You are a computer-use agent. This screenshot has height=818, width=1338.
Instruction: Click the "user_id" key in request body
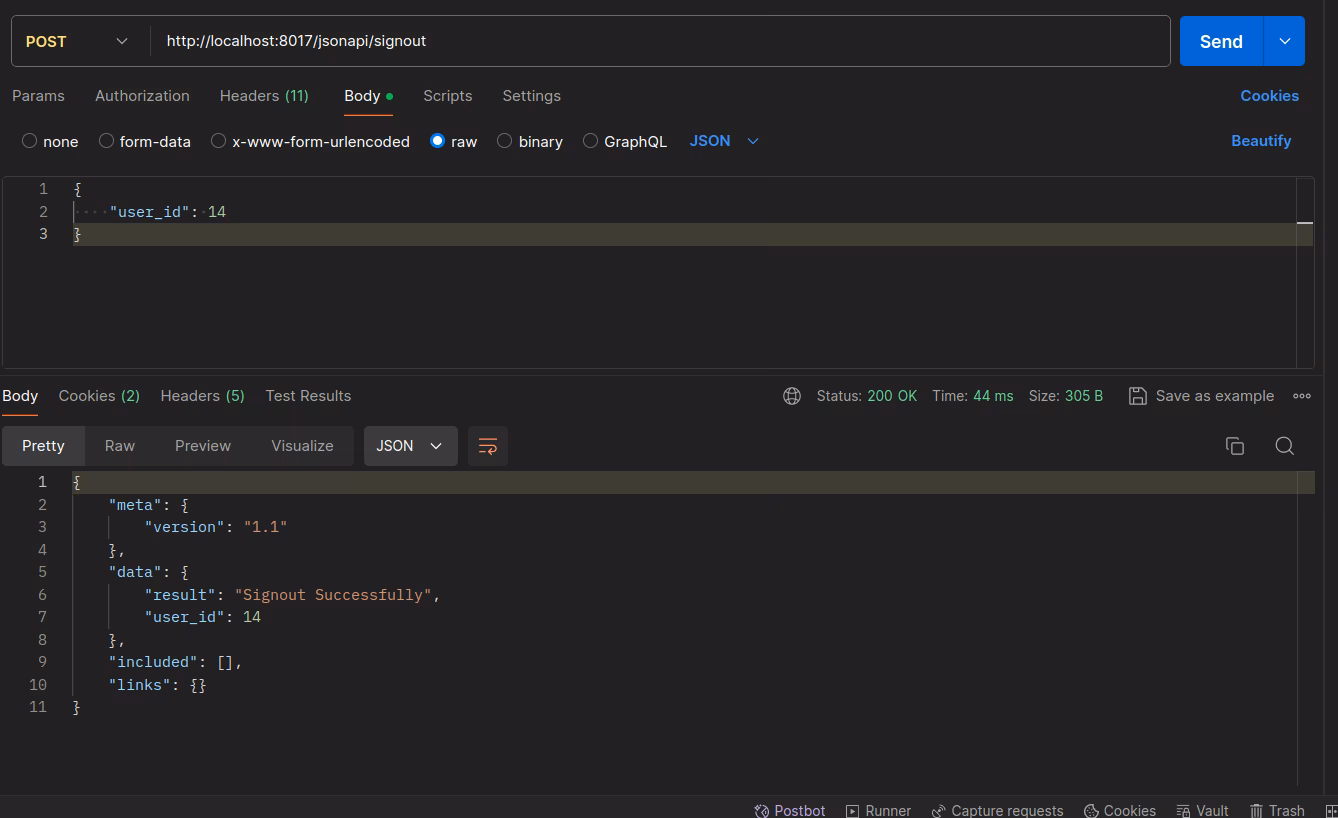(150, 212)
